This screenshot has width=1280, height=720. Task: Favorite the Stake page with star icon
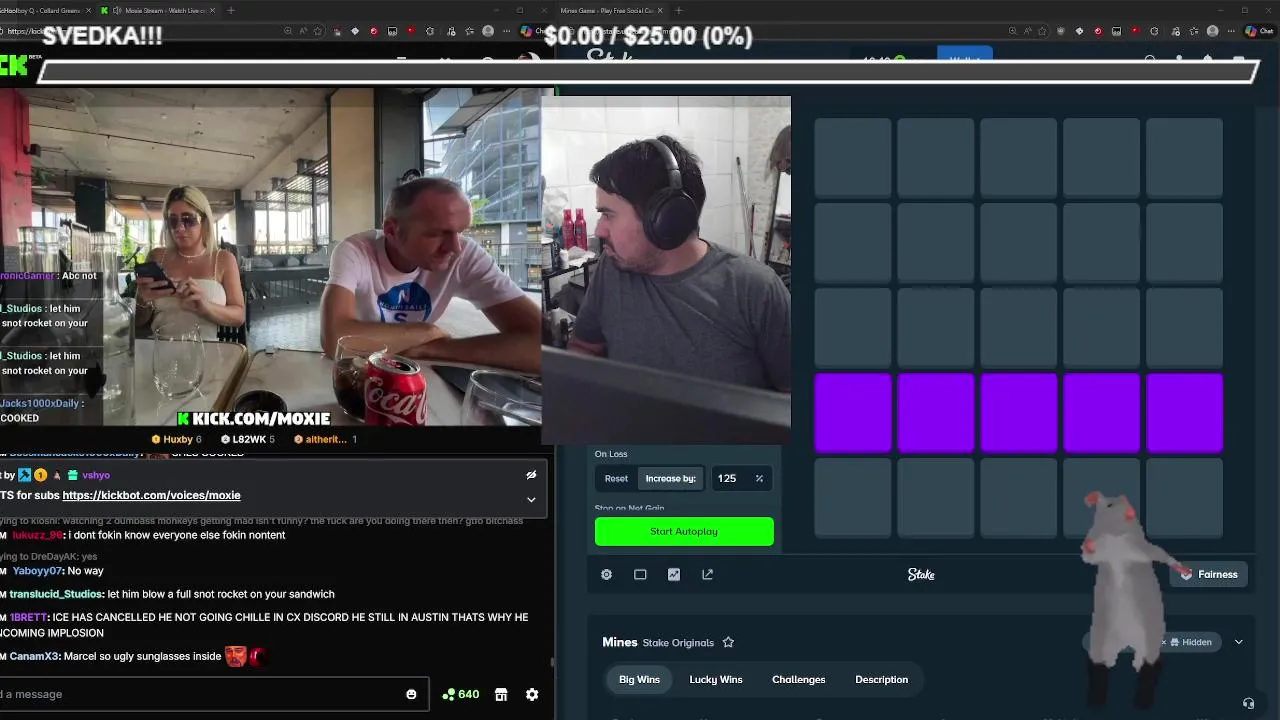tap(1042, 31)
